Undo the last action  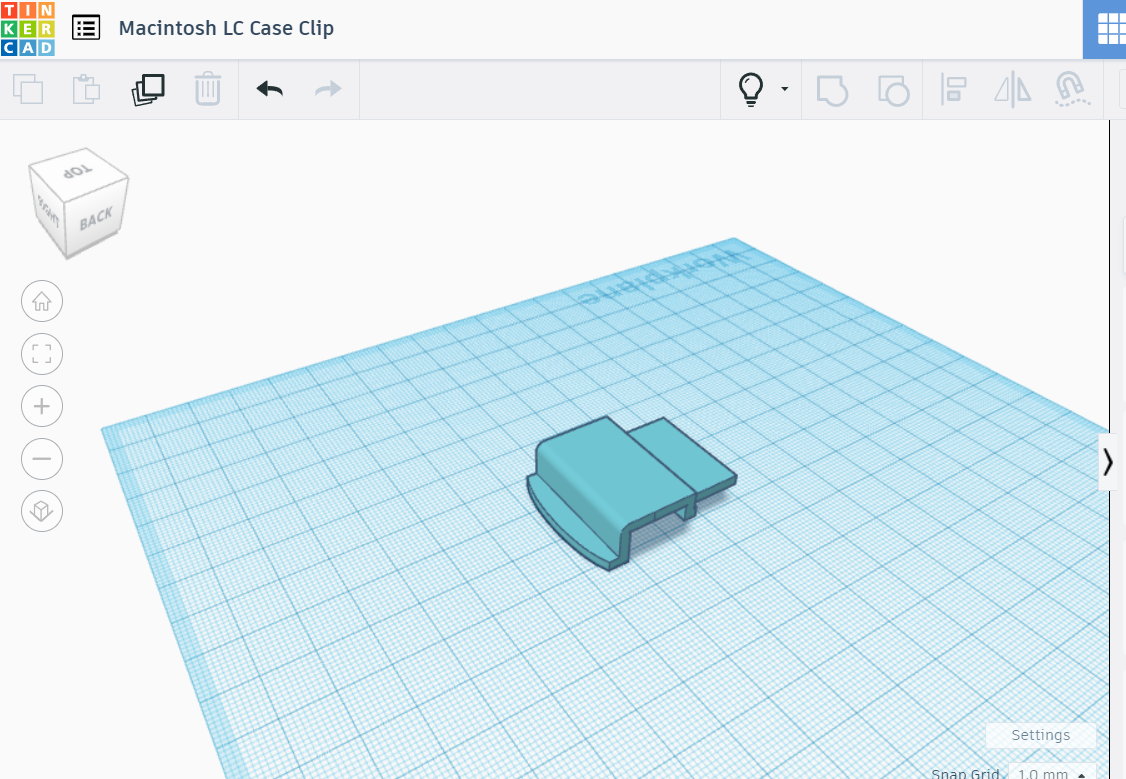pyautogui.click(x=268, y=89)
